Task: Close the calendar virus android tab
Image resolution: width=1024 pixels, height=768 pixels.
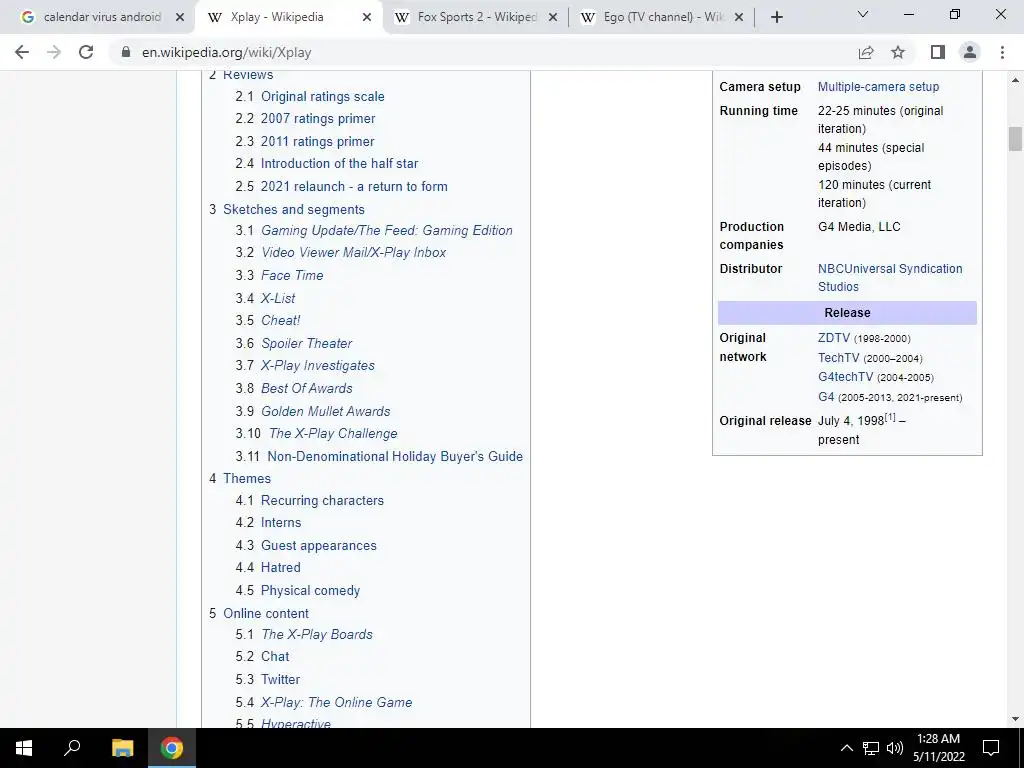Action: click(180, 17)
